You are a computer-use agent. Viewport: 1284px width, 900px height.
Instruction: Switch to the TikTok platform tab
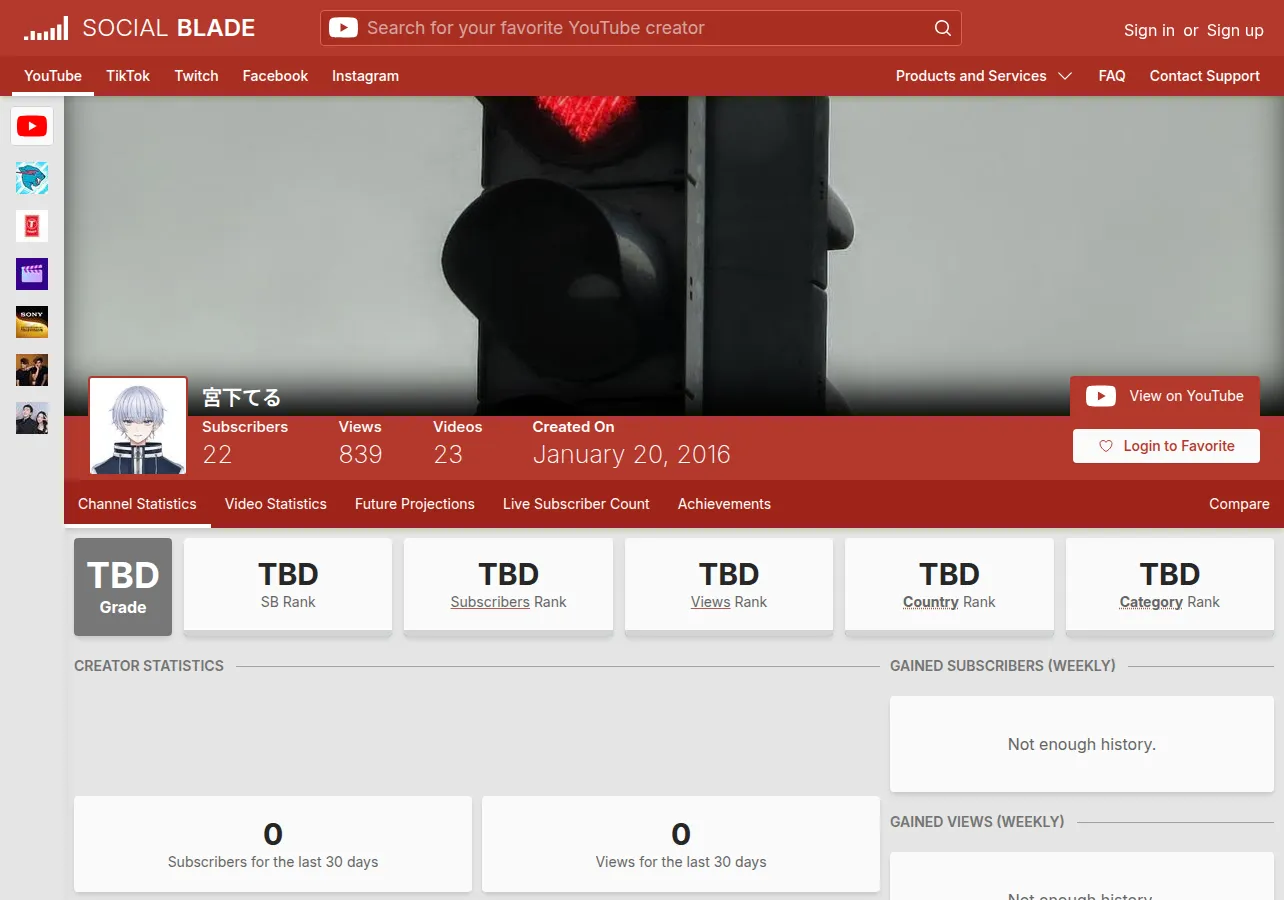click(x=128, y=76)
